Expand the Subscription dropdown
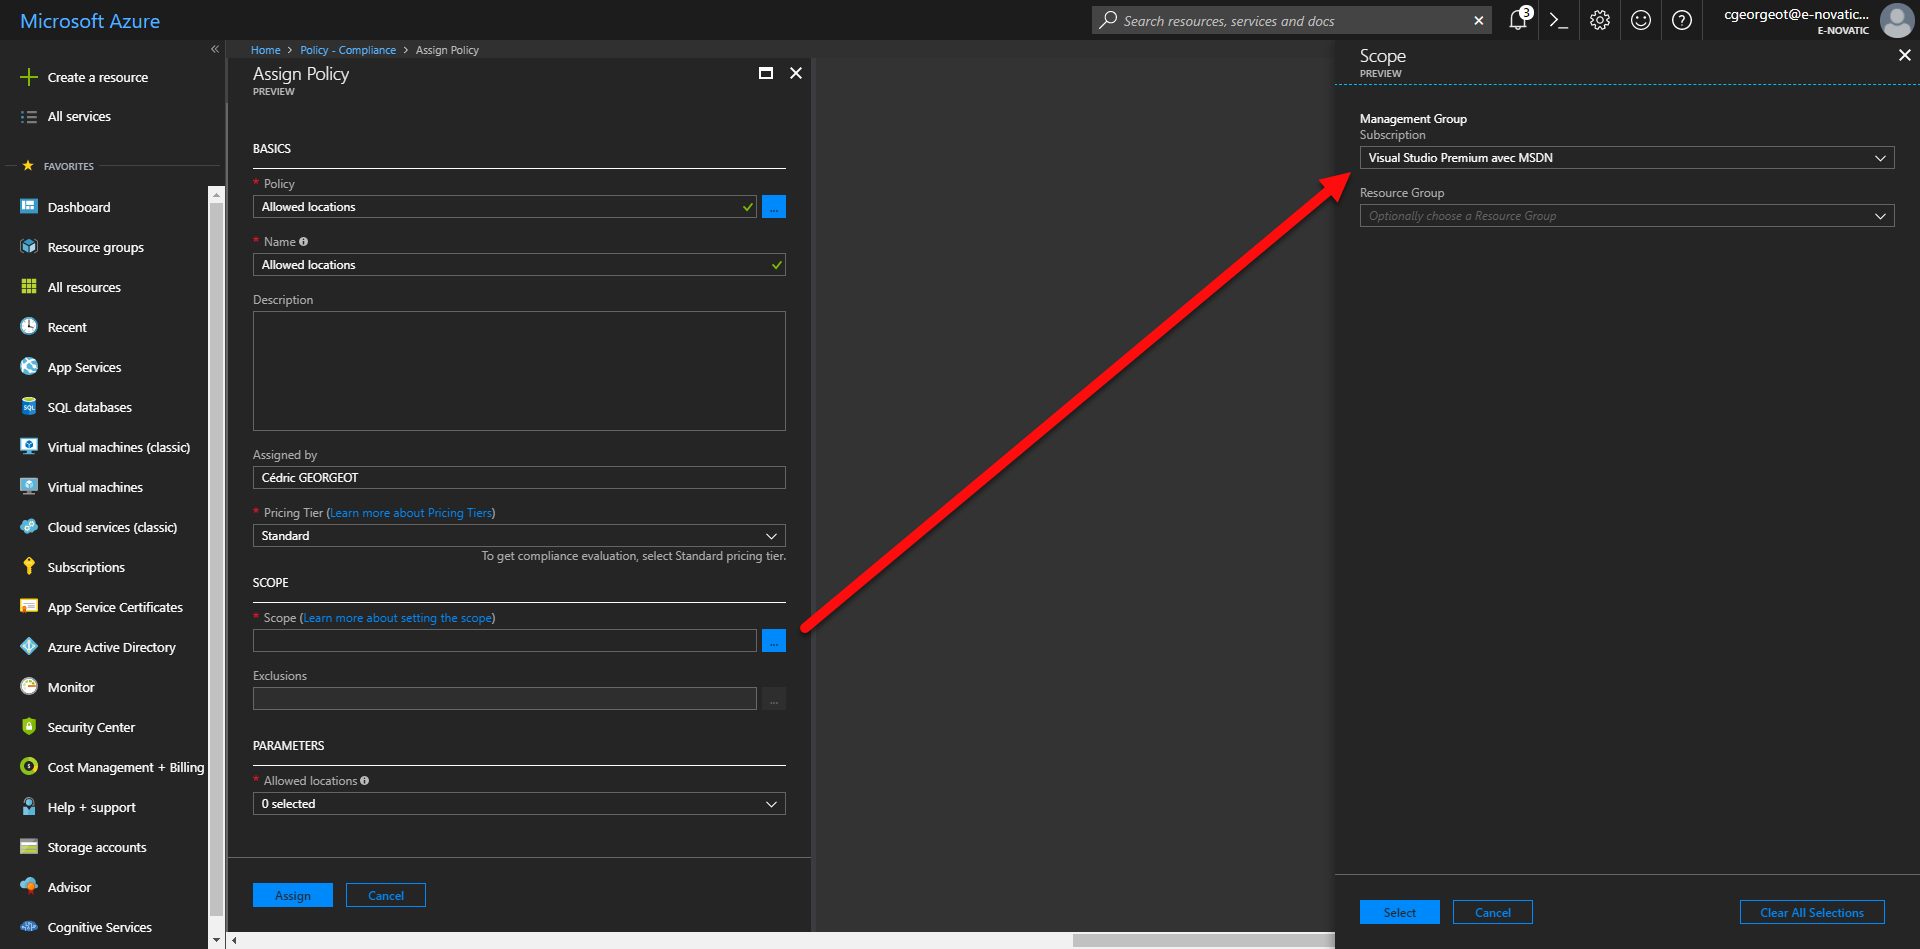This screenshot has width=1920, height=949. tap(1626, 158)
